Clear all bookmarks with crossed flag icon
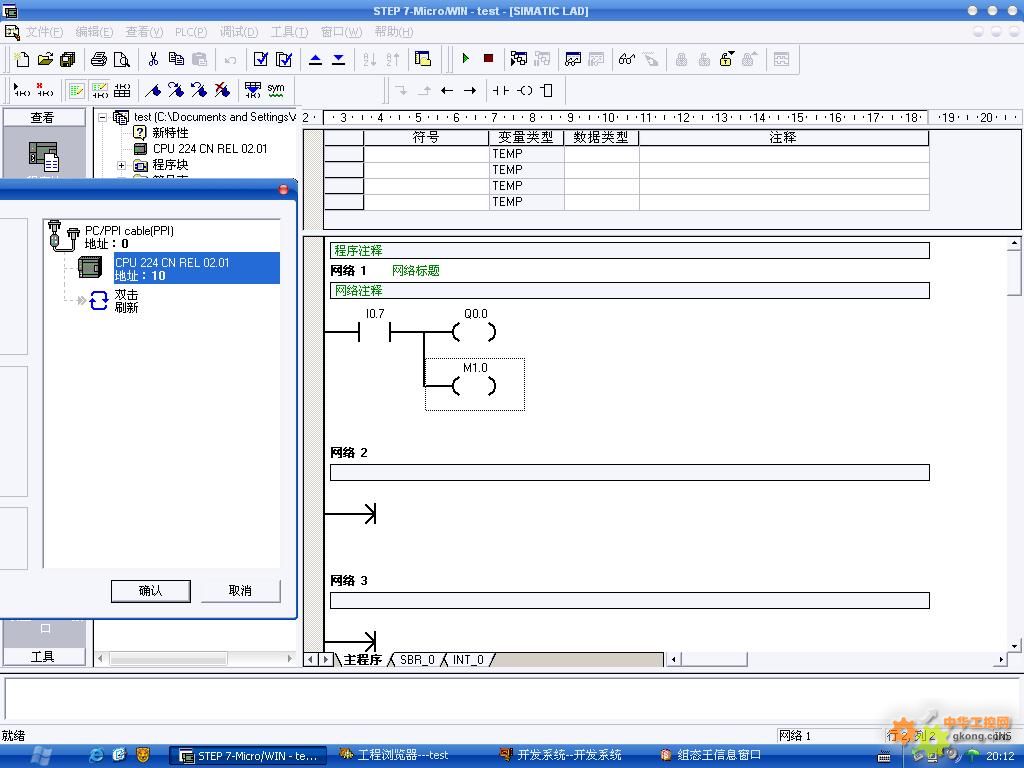 [x=223, y=89]
